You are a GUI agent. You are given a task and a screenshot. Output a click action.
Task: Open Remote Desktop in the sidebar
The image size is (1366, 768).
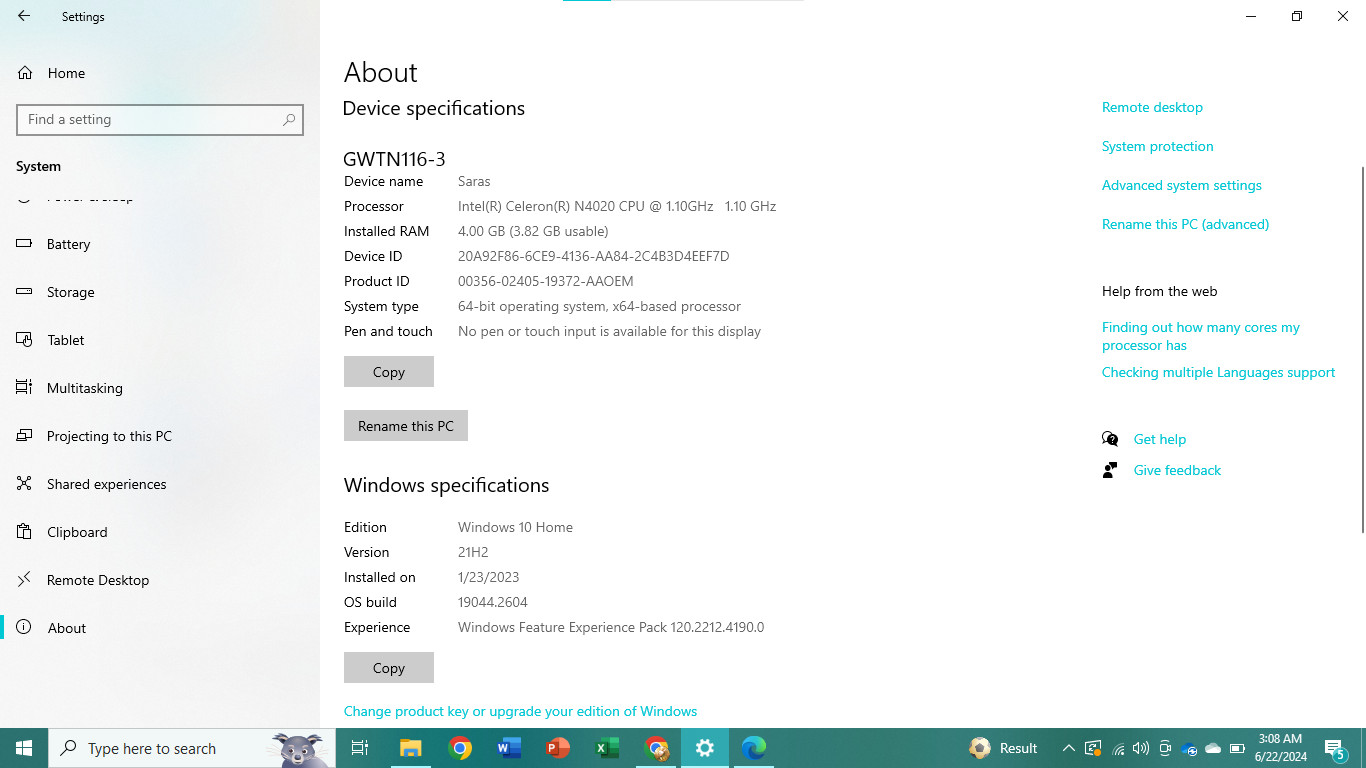tap(160, 580)
